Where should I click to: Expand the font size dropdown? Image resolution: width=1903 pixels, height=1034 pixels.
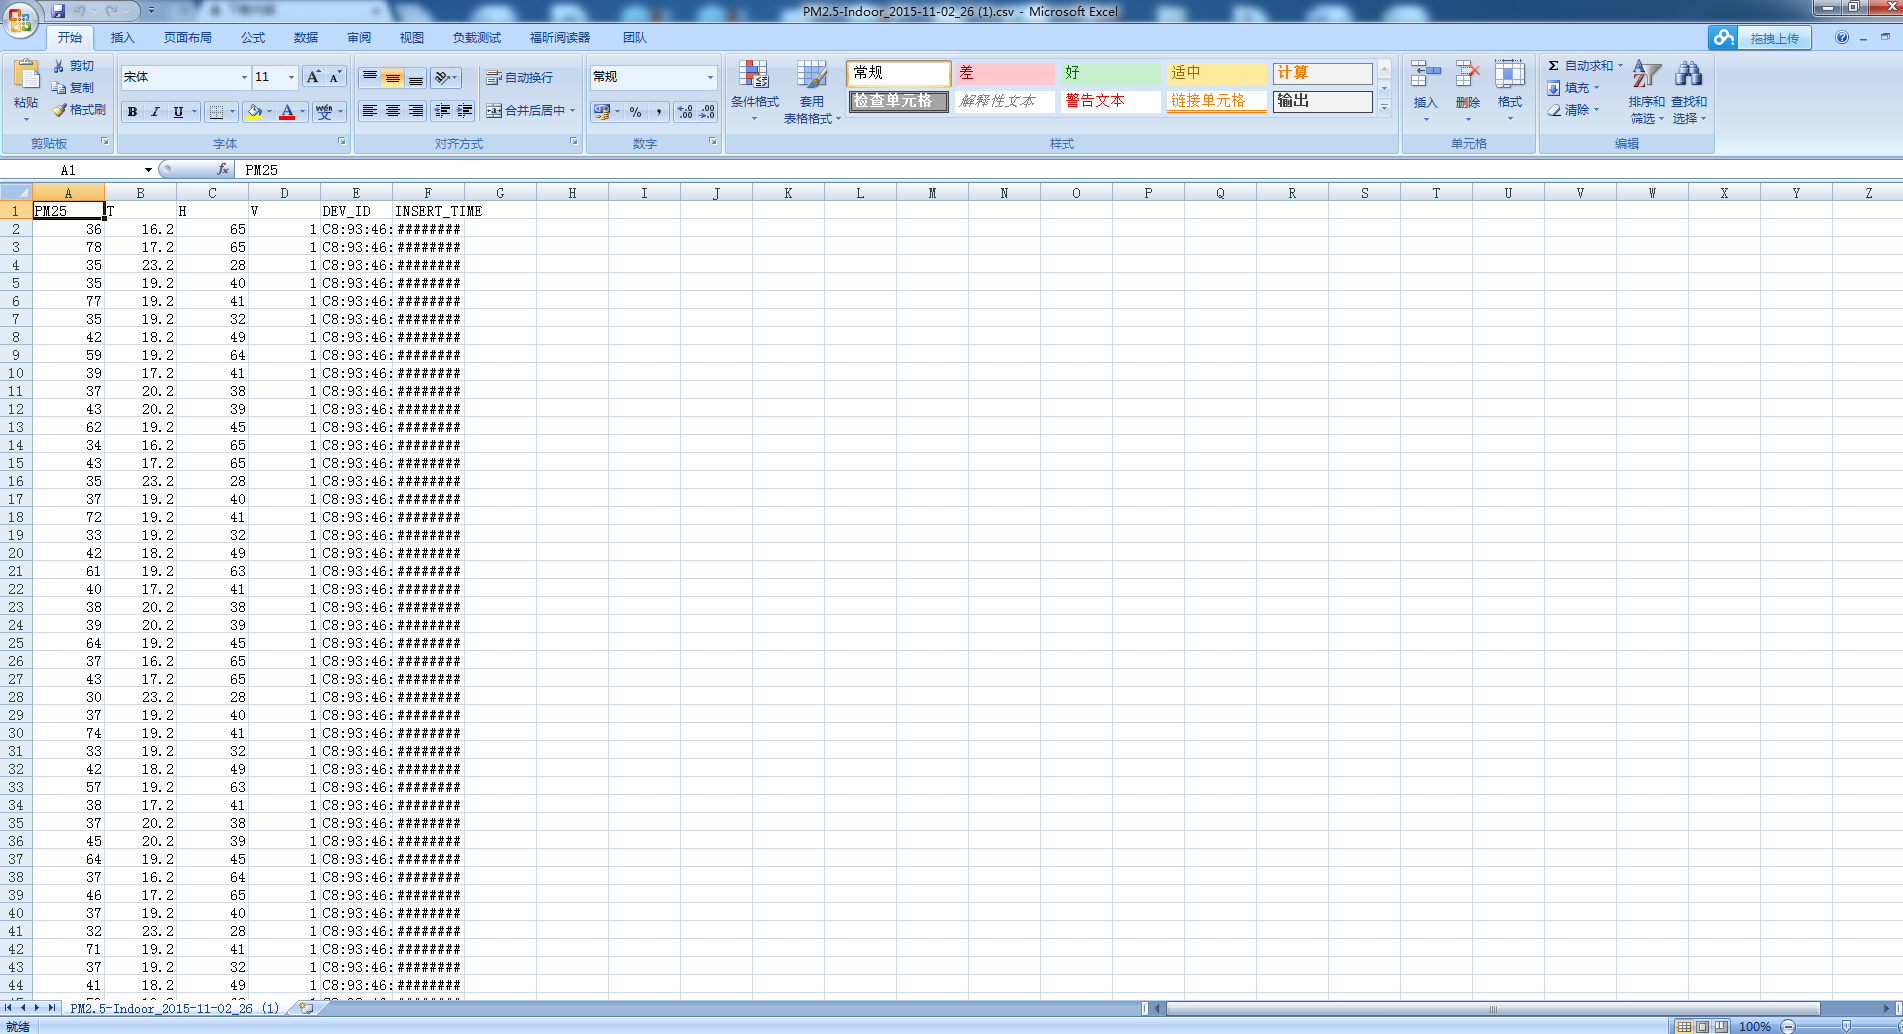[291, 78]
